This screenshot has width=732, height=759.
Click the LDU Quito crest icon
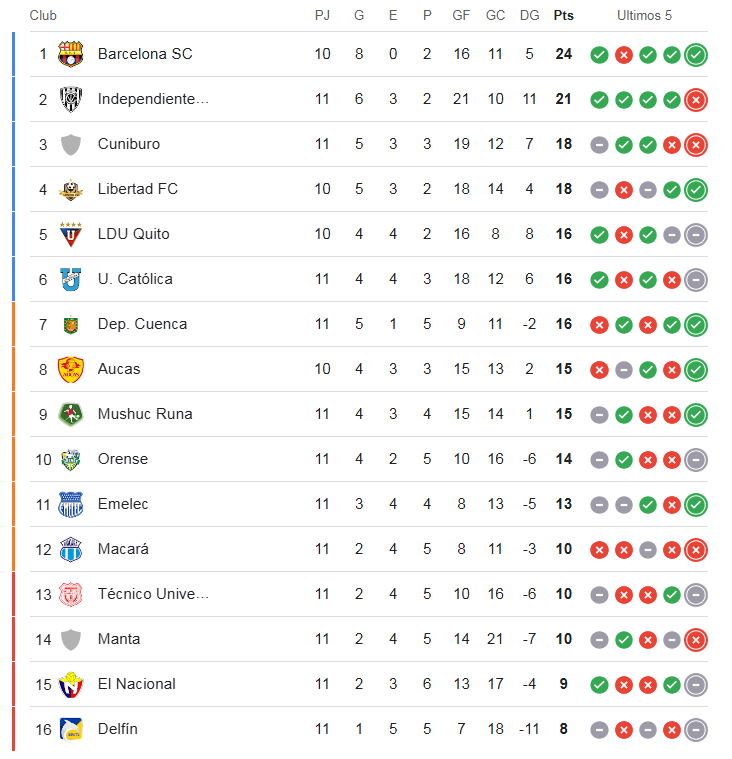click(71, 234)
